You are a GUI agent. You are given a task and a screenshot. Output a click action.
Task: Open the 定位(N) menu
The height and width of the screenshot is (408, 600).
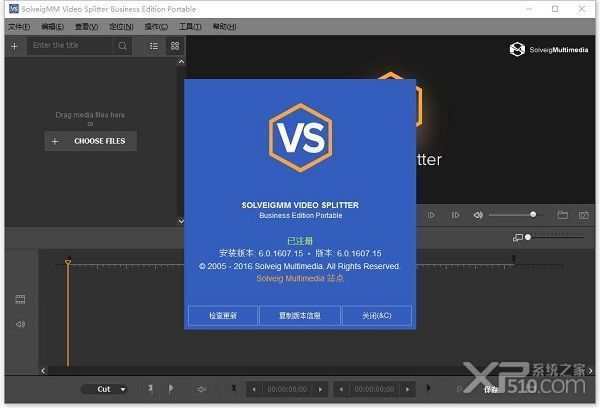121,27
